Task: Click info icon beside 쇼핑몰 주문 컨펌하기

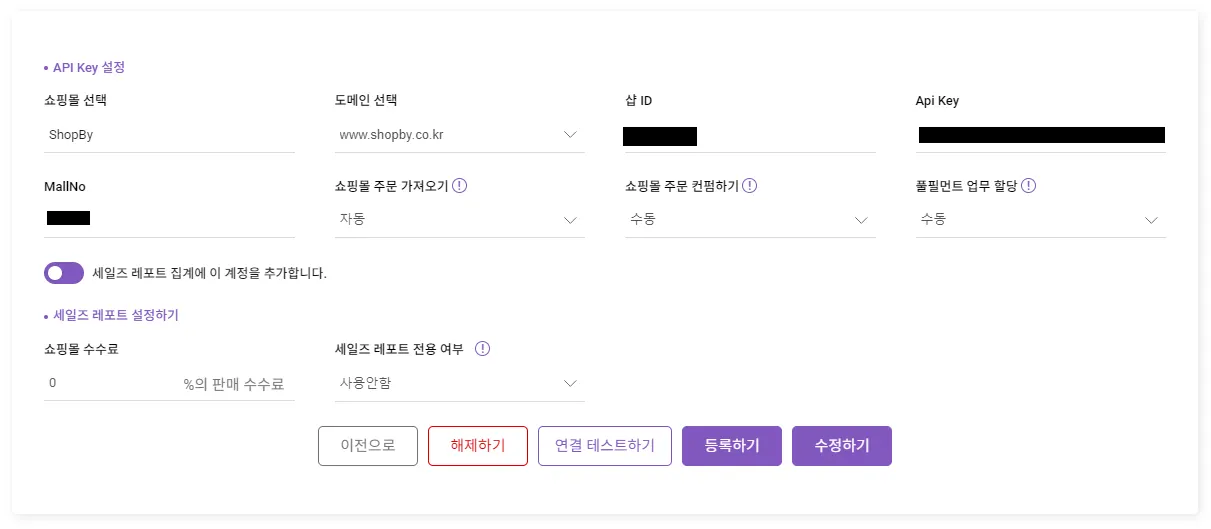Action: pyautogui.click(x=750, y=185)
